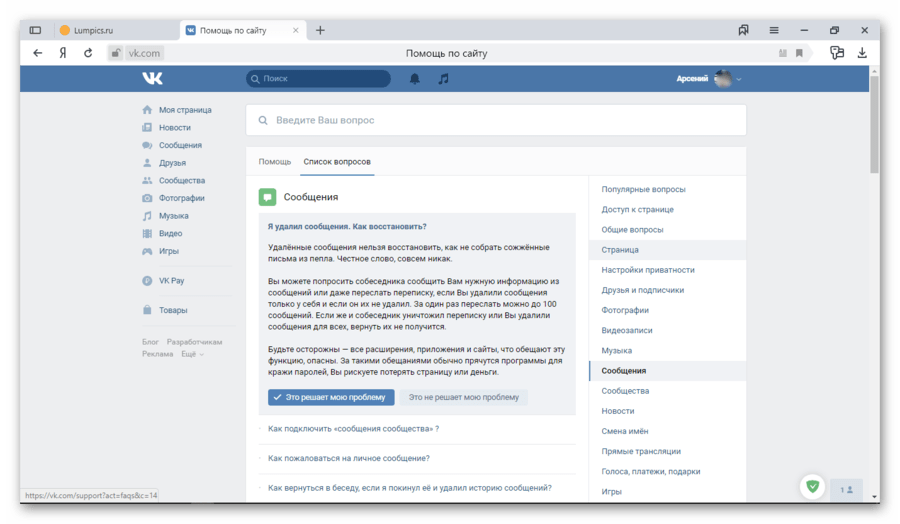Expand question about «сообщения сообщества»
Screen dimensions: 900x524
coord(353,429)
